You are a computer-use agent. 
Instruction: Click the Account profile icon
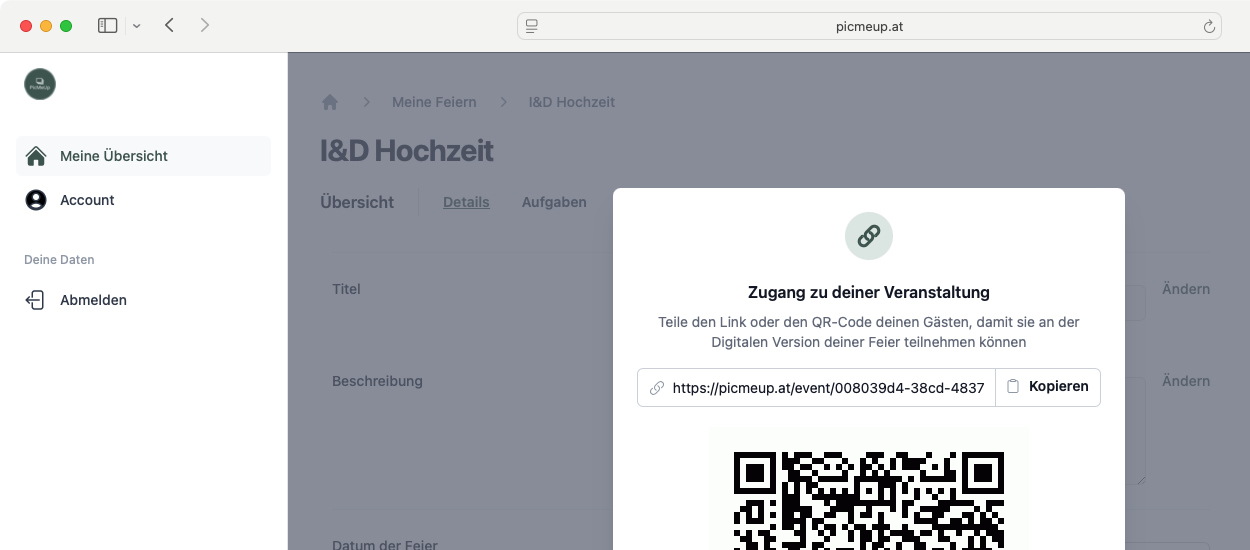point(36,200)
